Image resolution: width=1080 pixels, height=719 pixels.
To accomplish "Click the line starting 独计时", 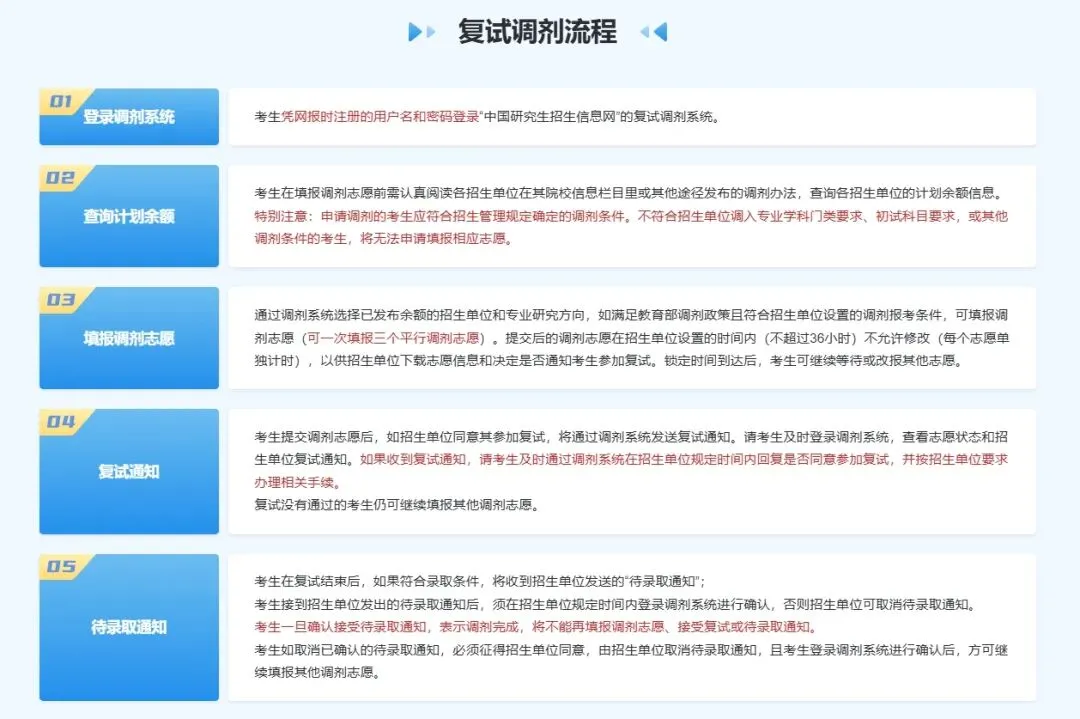I will click(609, 361).
